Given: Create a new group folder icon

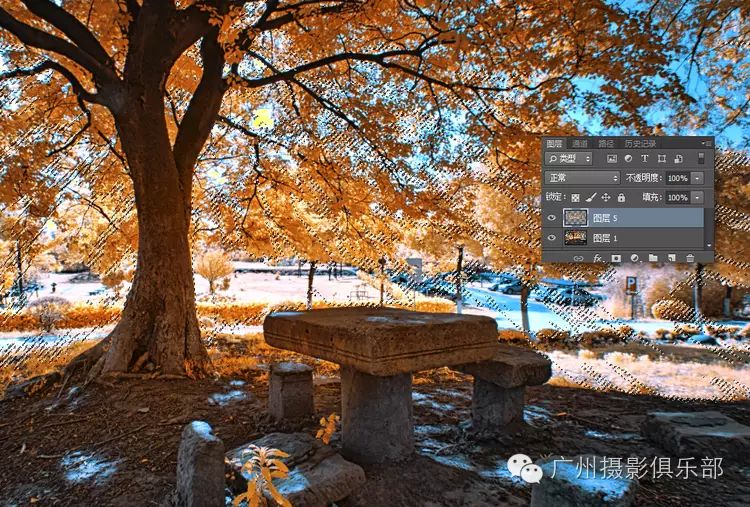Looking at the screenshot, I should coord(653,258).
